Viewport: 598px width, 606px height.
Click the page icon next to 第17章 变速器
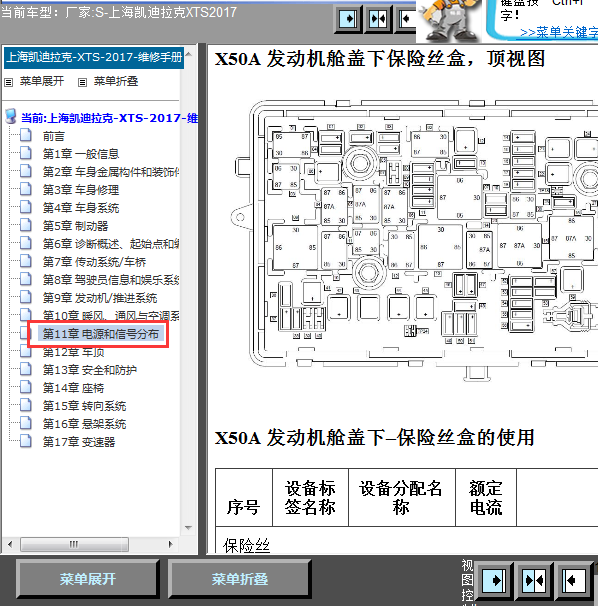(26, 441)
